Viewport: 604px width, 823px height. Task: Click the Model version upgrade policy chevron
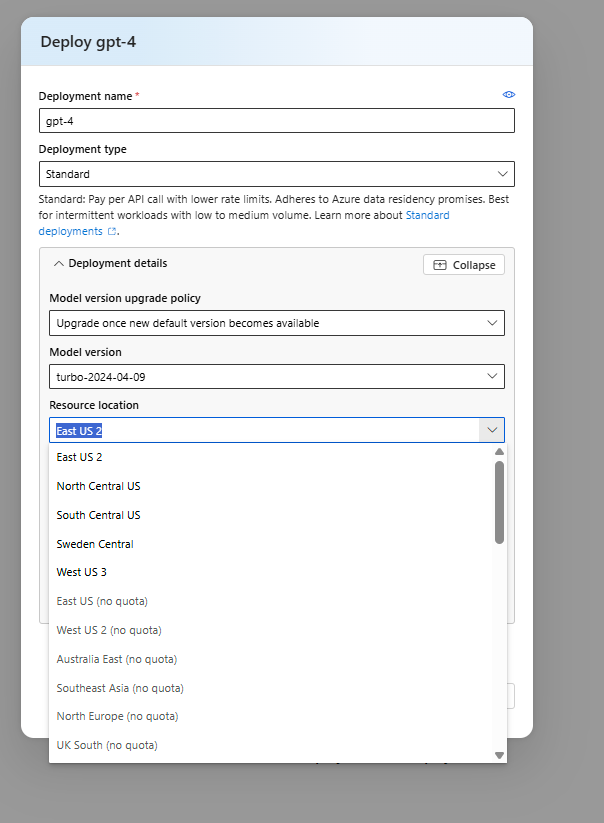pyautogui.click(x=492, y=322)
